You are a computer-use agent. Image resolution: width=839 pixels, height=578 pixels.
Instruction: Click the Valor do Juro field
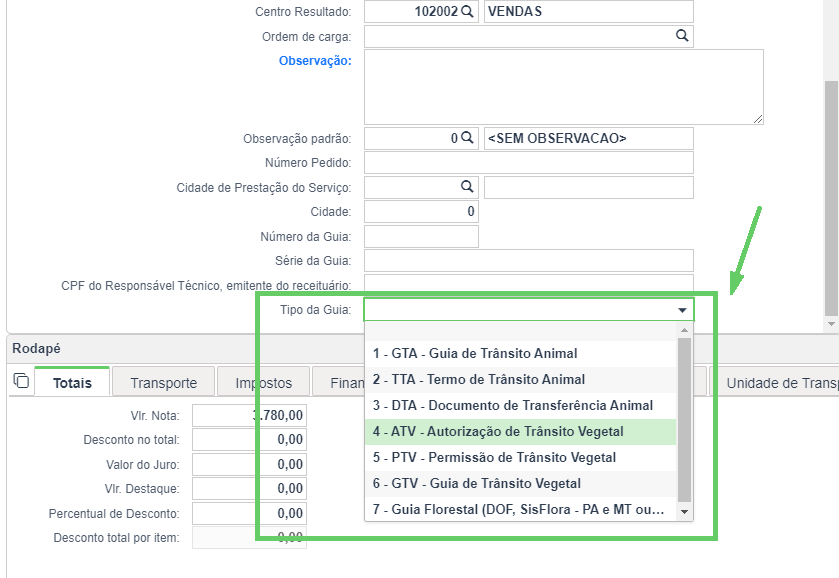(x=249, y=465)
